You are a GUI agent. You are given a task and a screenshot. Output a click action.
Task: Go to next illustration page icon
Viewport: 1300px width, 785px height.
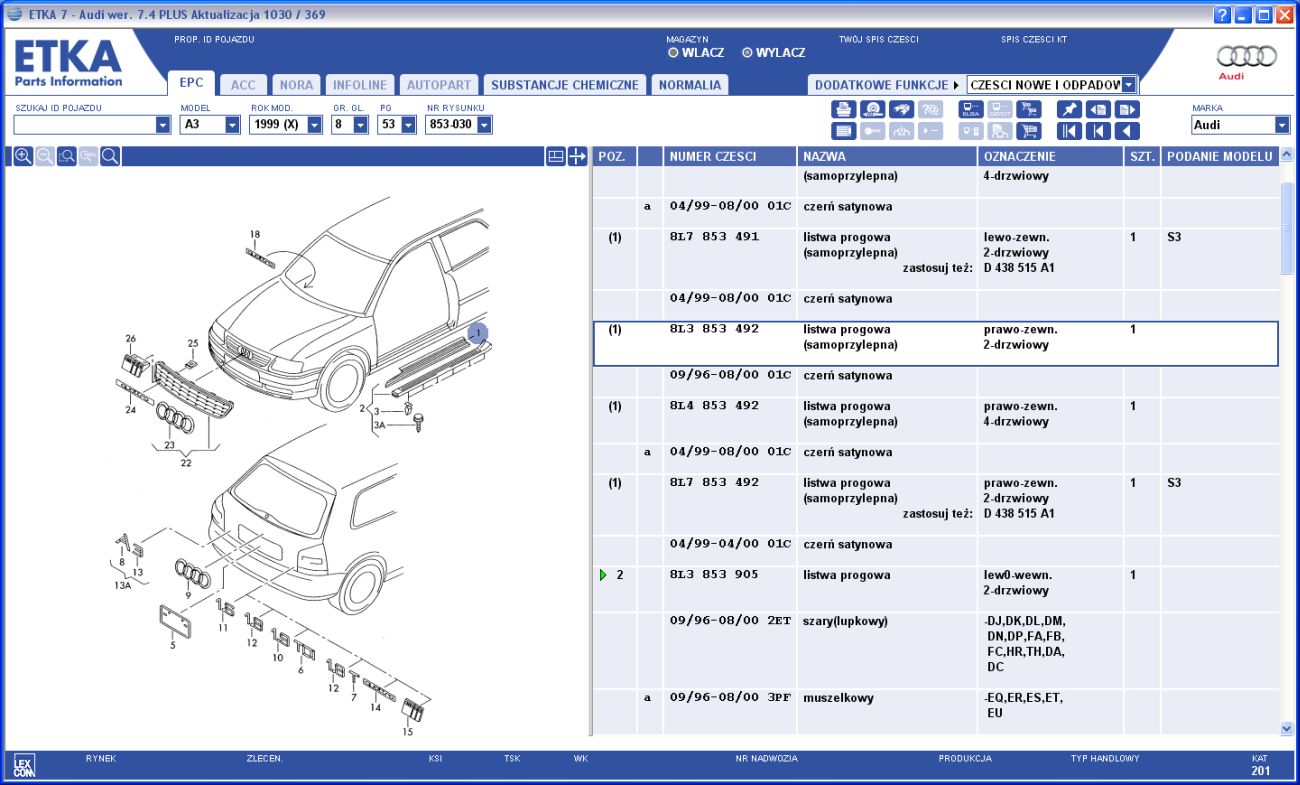(1127, 109)
